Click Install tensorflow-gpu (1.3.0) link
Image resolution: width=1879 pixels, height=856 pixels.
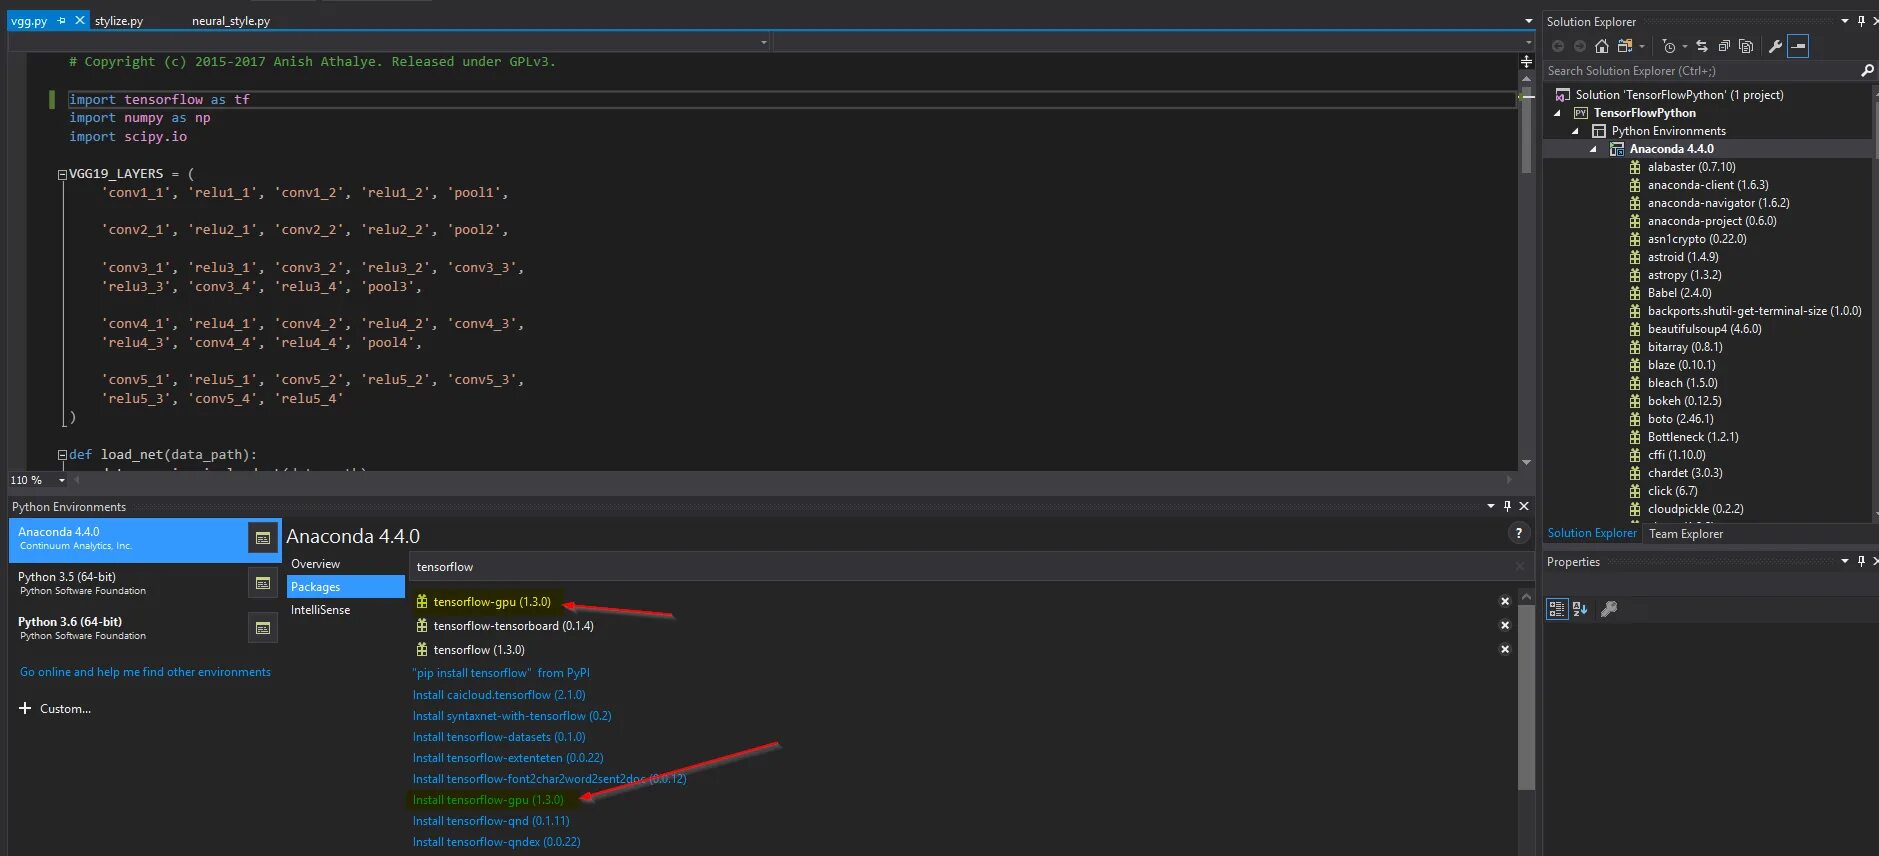[488, 799]
